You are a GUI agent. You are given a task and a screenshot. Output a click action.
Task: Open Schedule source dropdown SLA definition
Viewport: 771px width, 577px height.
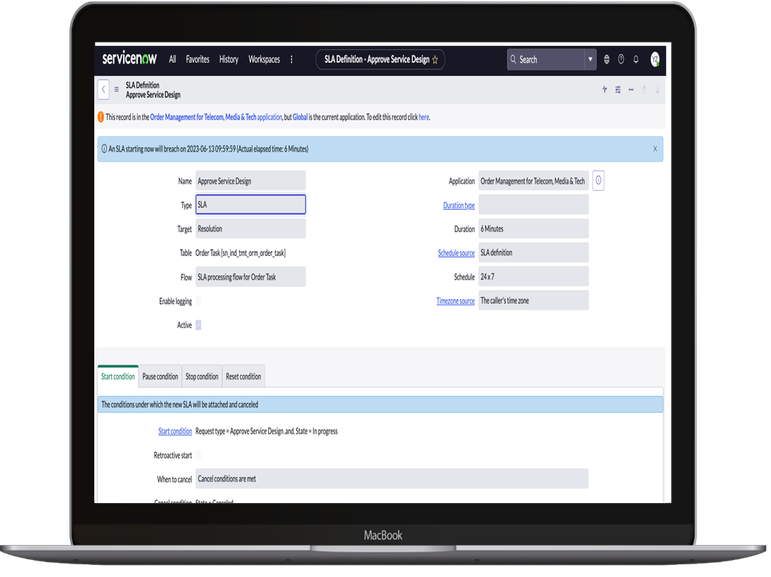click(x=533, y=252)
